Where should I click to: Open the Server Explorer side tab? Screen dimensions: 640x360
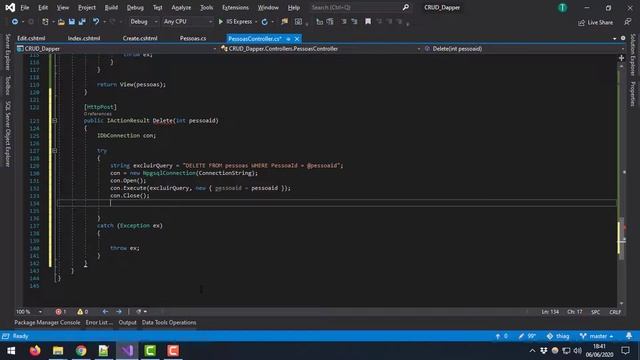(8, 52)
